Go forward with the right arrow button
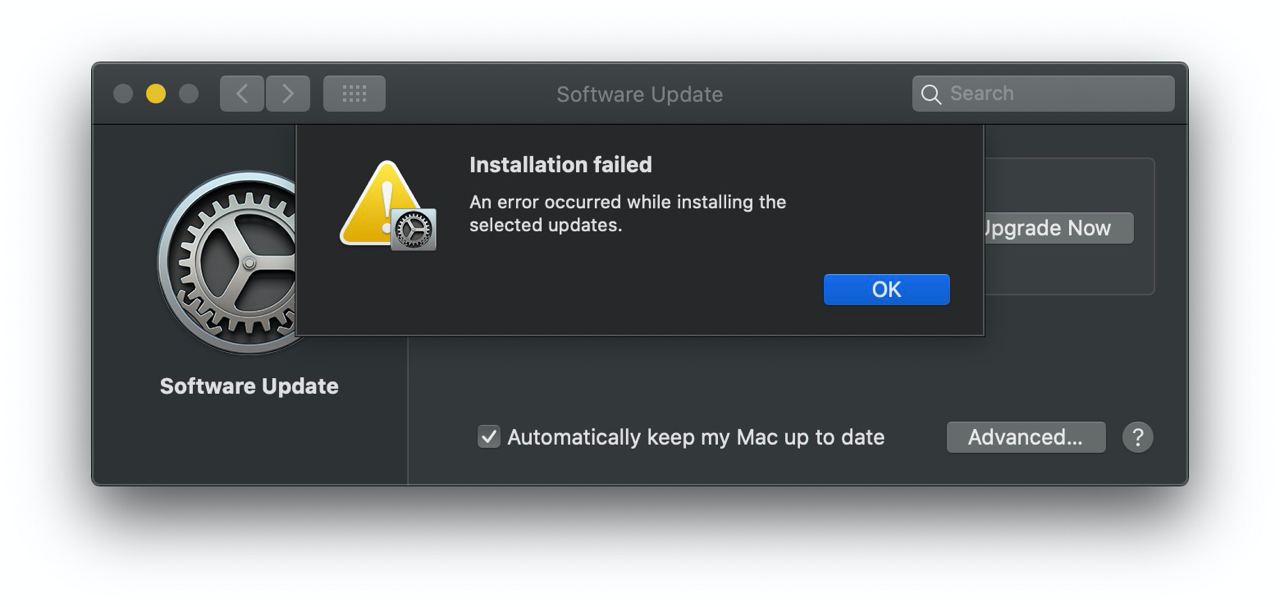Image resolution: width=1280 pixels, height=607 pixels. [x=288, y=94]
